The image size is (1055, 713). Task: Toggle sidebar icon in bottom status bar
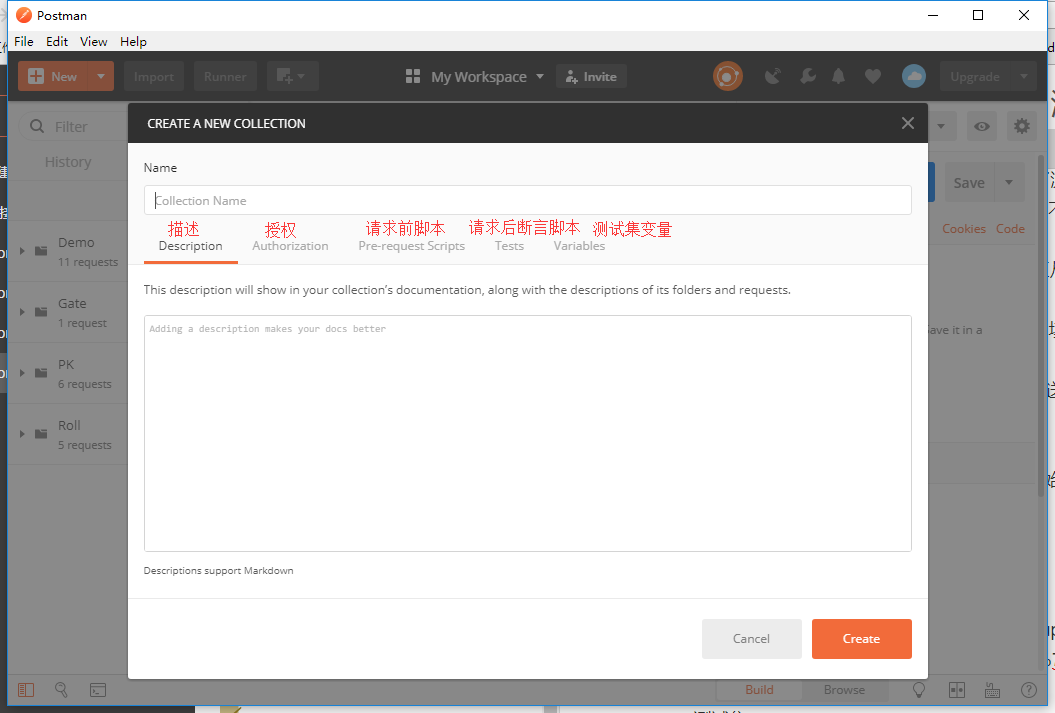[26, 689]
